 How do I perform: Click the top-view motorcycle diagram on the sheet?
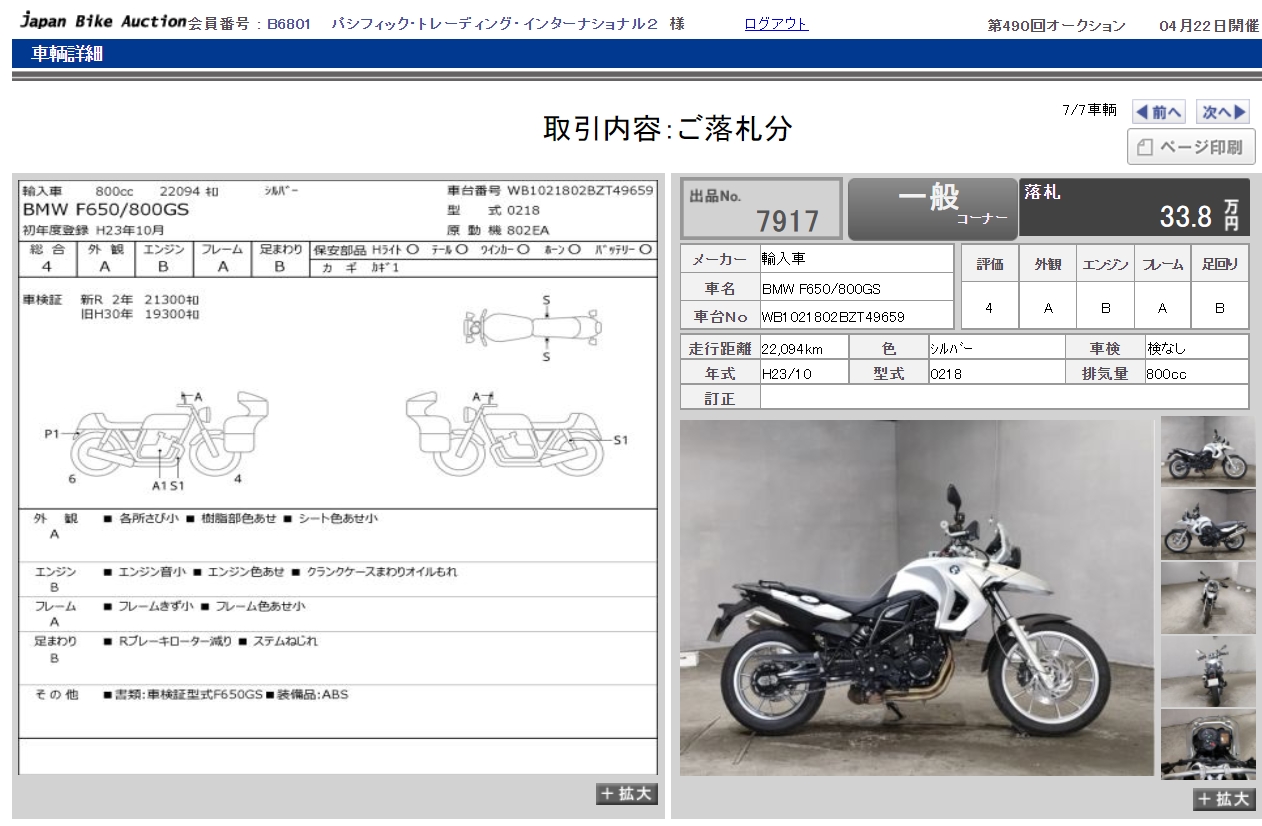pyautogui.click(x=533, y=327)
